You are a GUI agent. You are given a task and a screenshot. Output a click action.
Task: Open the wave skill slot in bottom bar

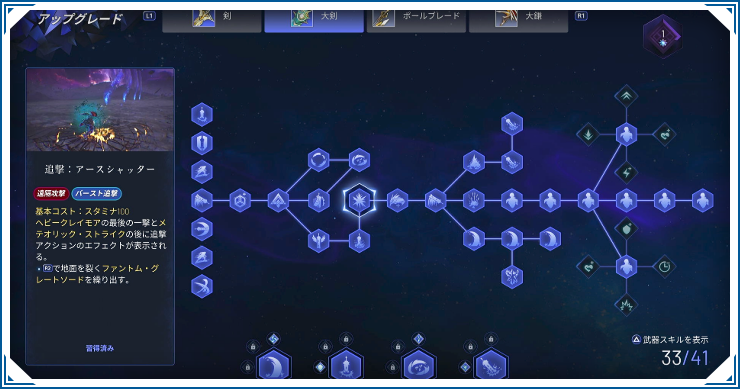(x=274, y=364)
